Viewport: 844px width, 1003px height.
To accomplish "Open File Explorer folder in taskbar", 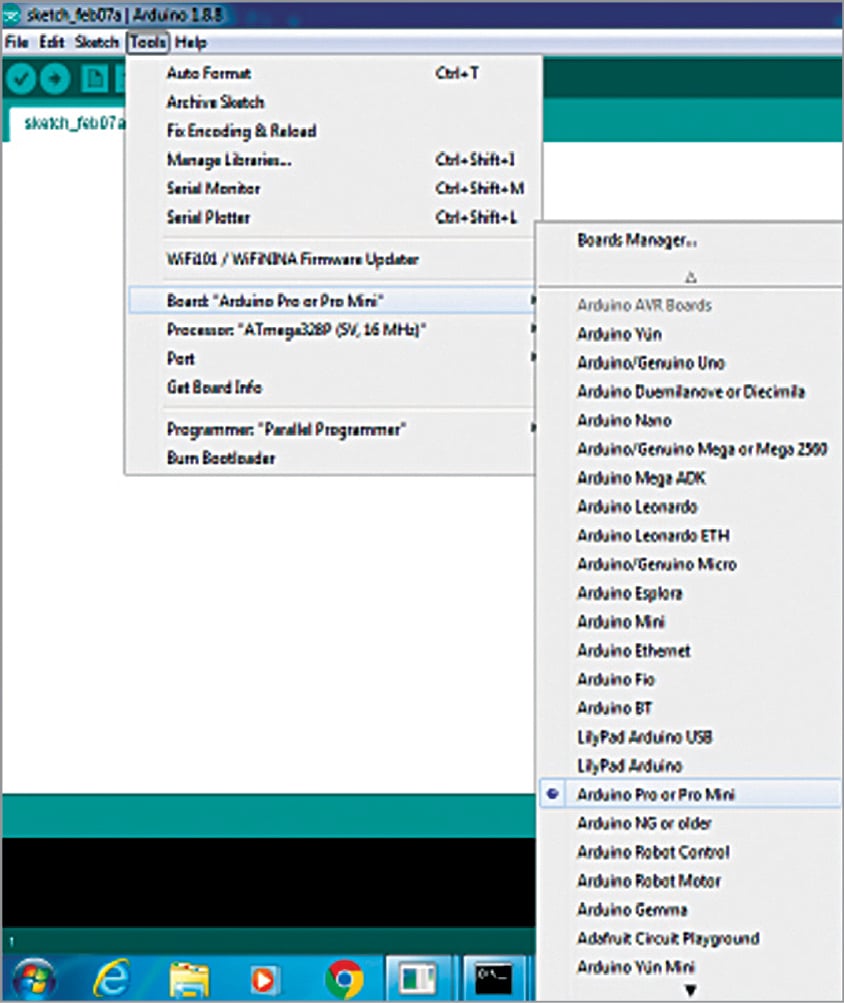I will 188,977.
